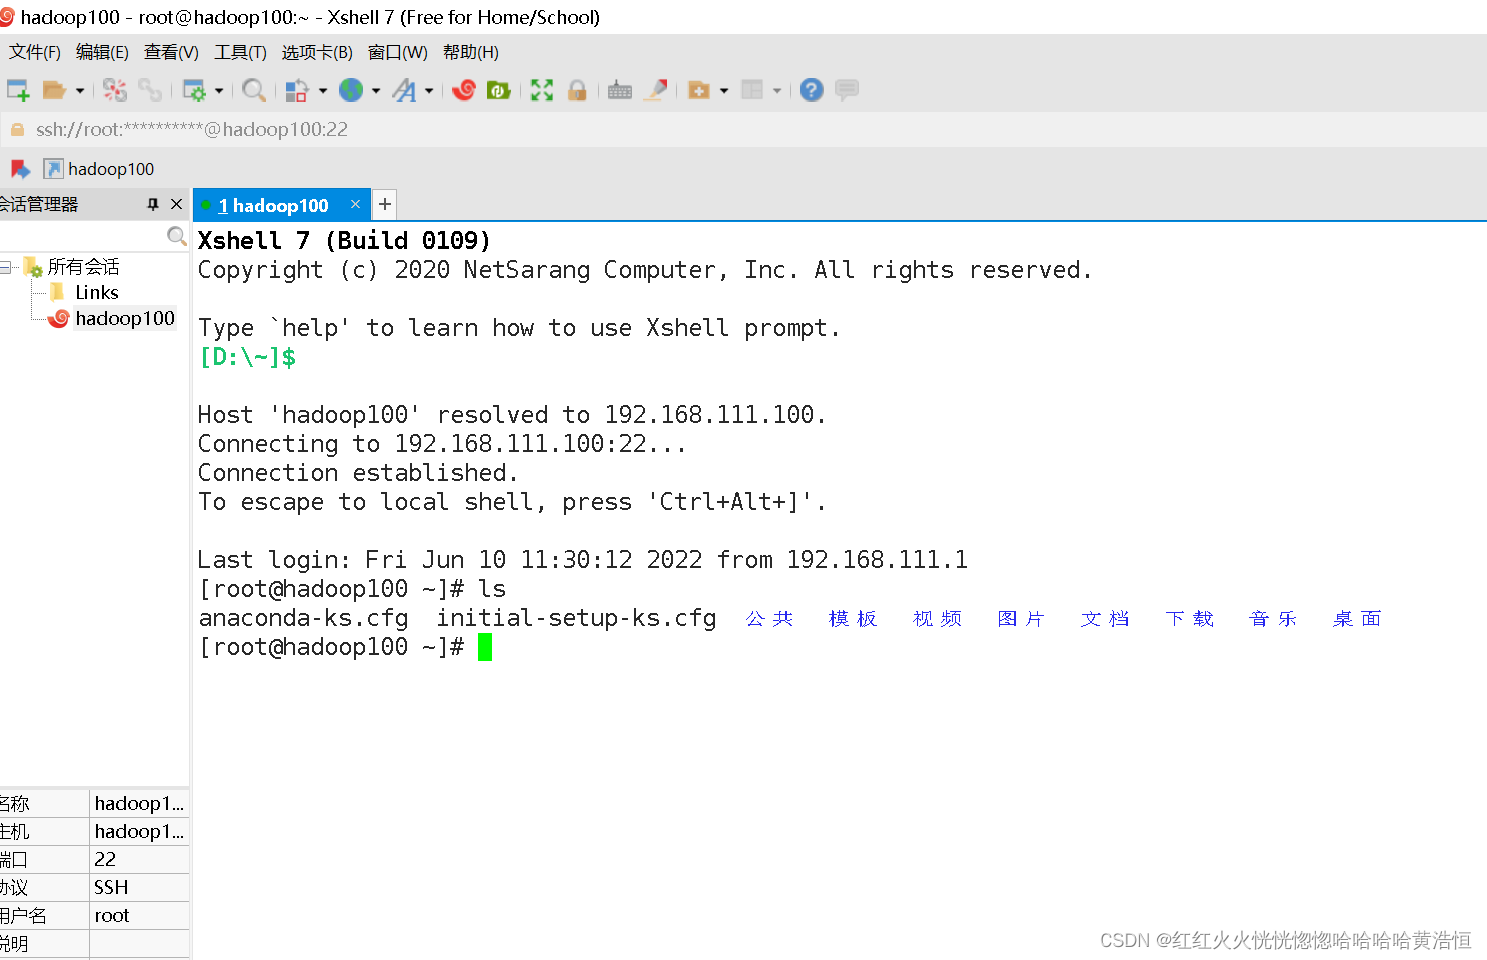
Task: Open the 选项卡(B) menu
Action: coord(317,52)
